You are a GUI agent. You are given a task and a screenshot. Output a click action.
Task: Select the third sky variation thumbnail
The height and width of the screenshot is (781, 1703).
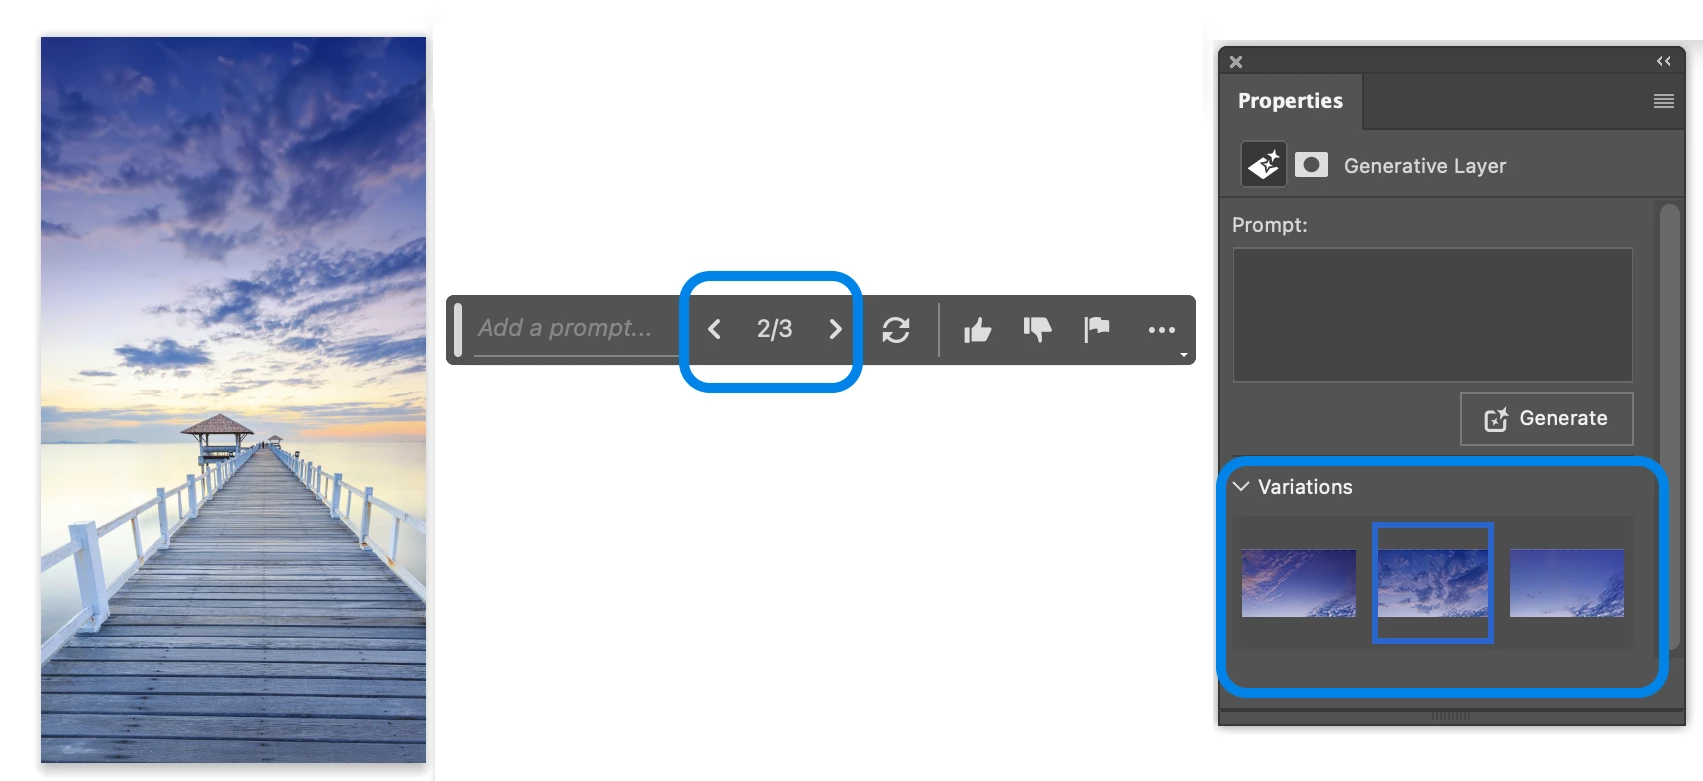tap(1567, 583)
